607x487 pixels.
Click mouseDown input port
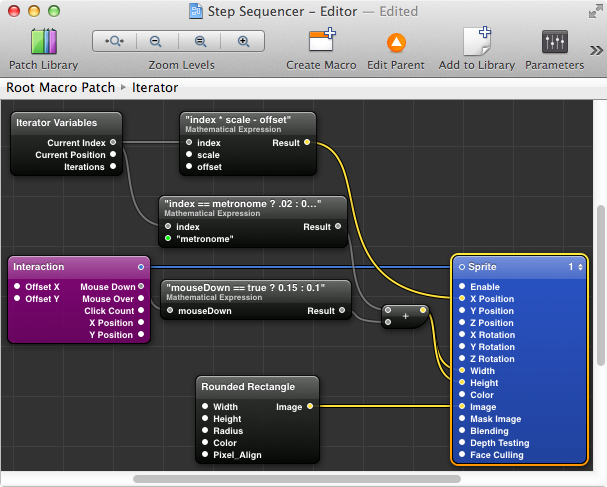pos(170,310)
